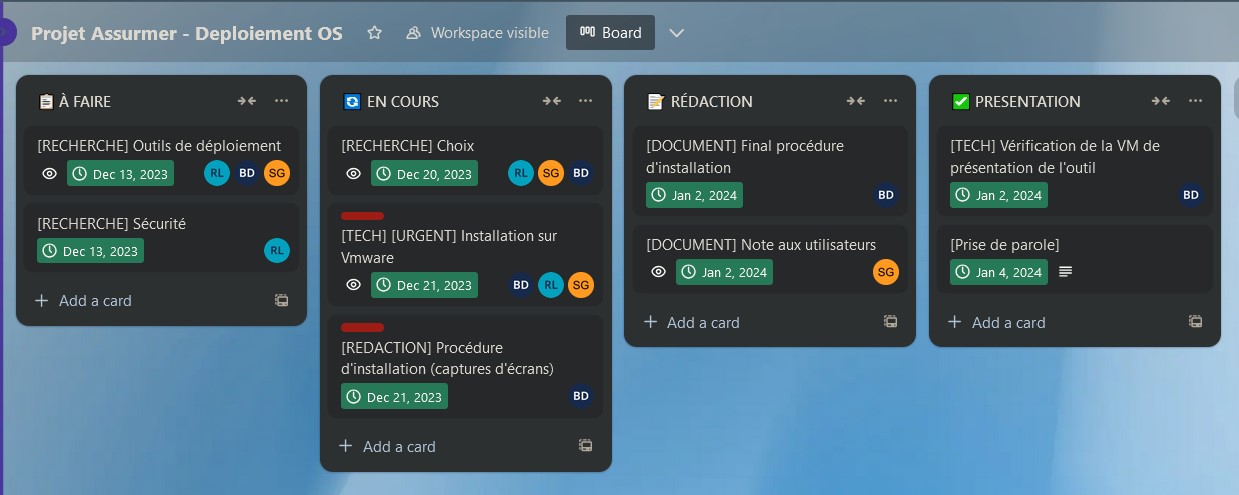Click Jan 4, 2024 due date badge
The height and width of the screenshot is (495, 1239).
pyautogui.click(x=999, y=272)
